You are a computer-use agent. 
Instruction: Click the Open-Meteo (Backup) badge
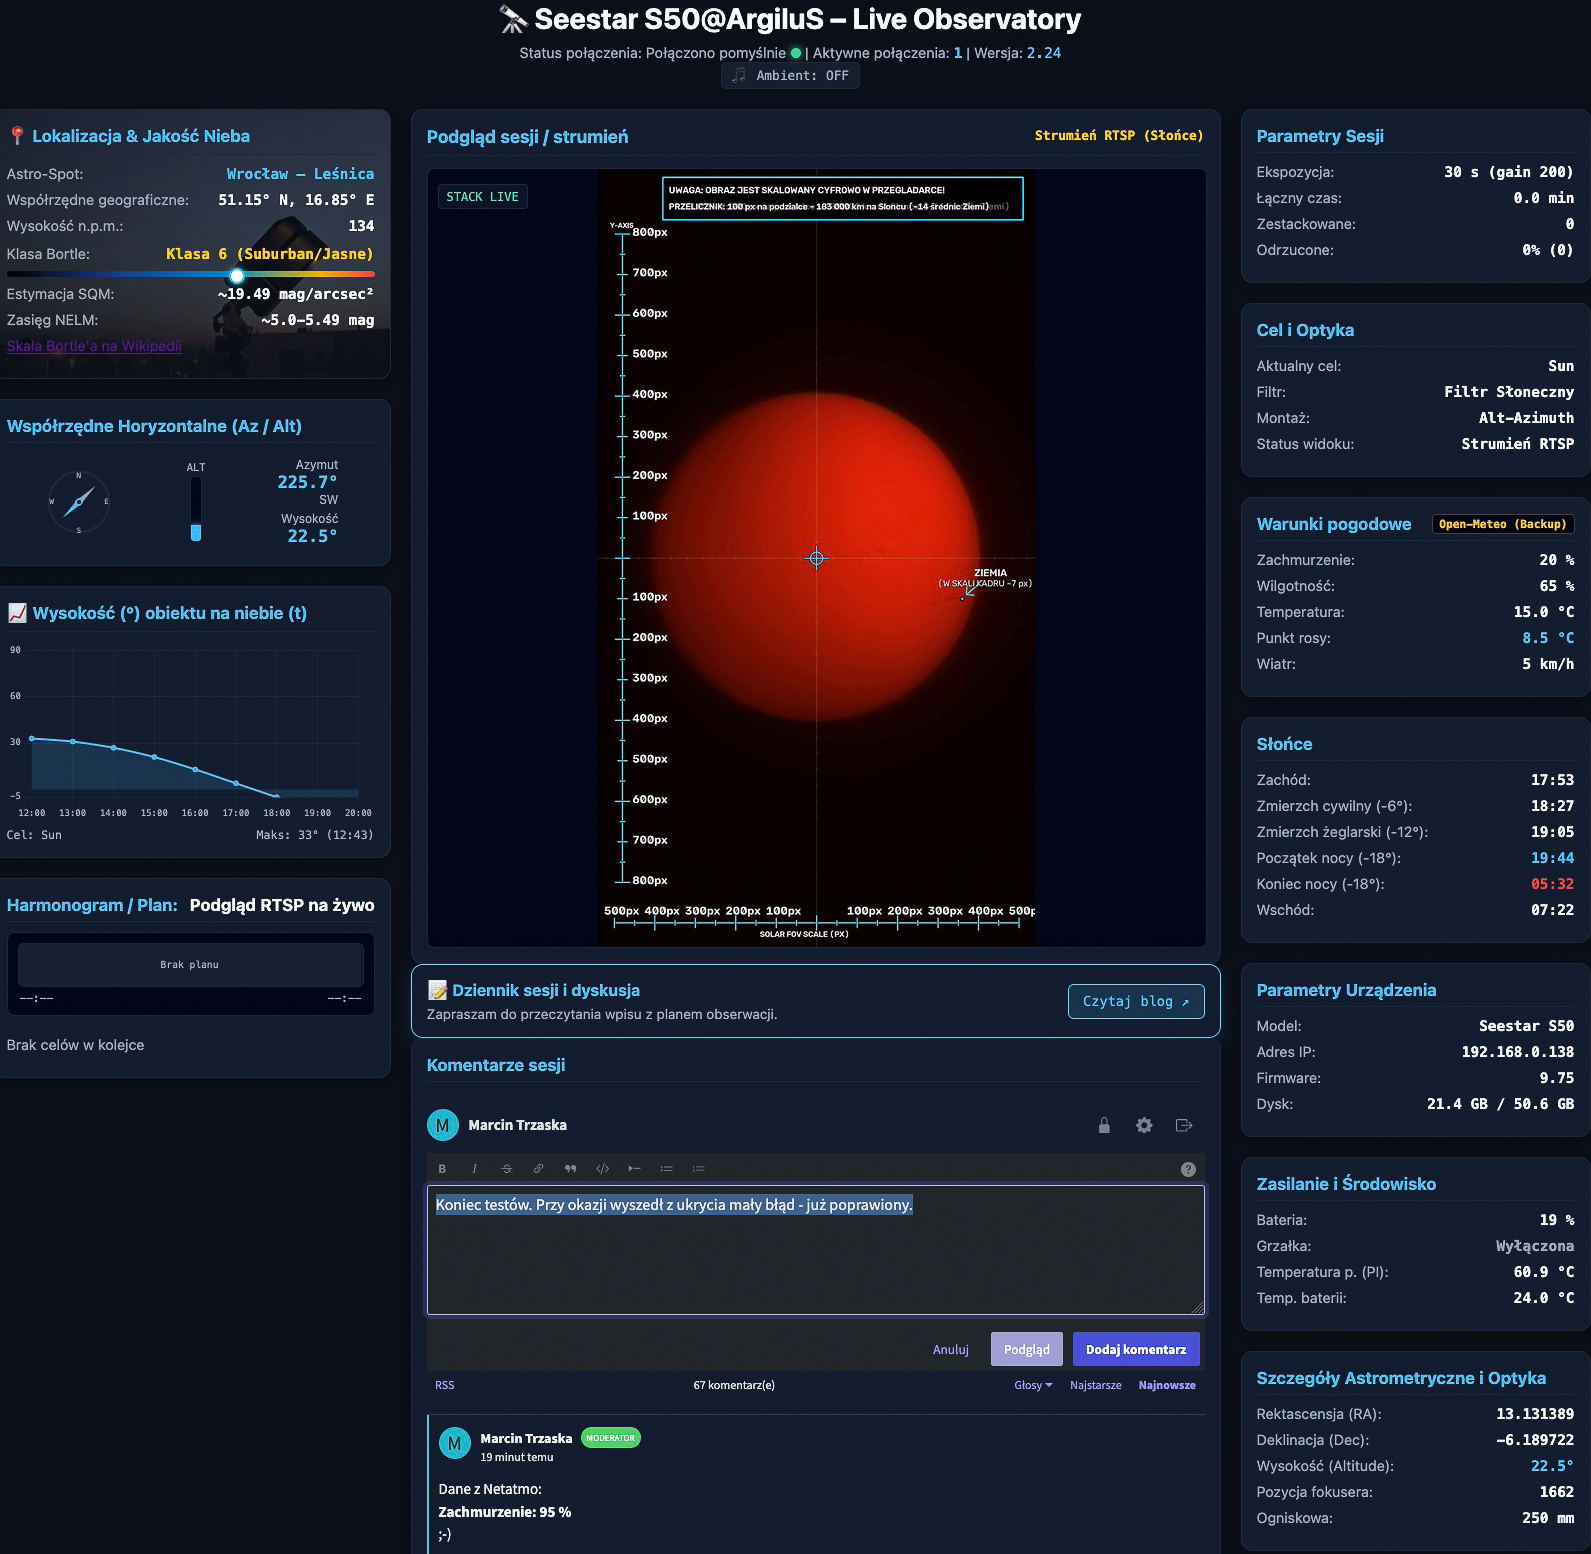click(1503, 524)
